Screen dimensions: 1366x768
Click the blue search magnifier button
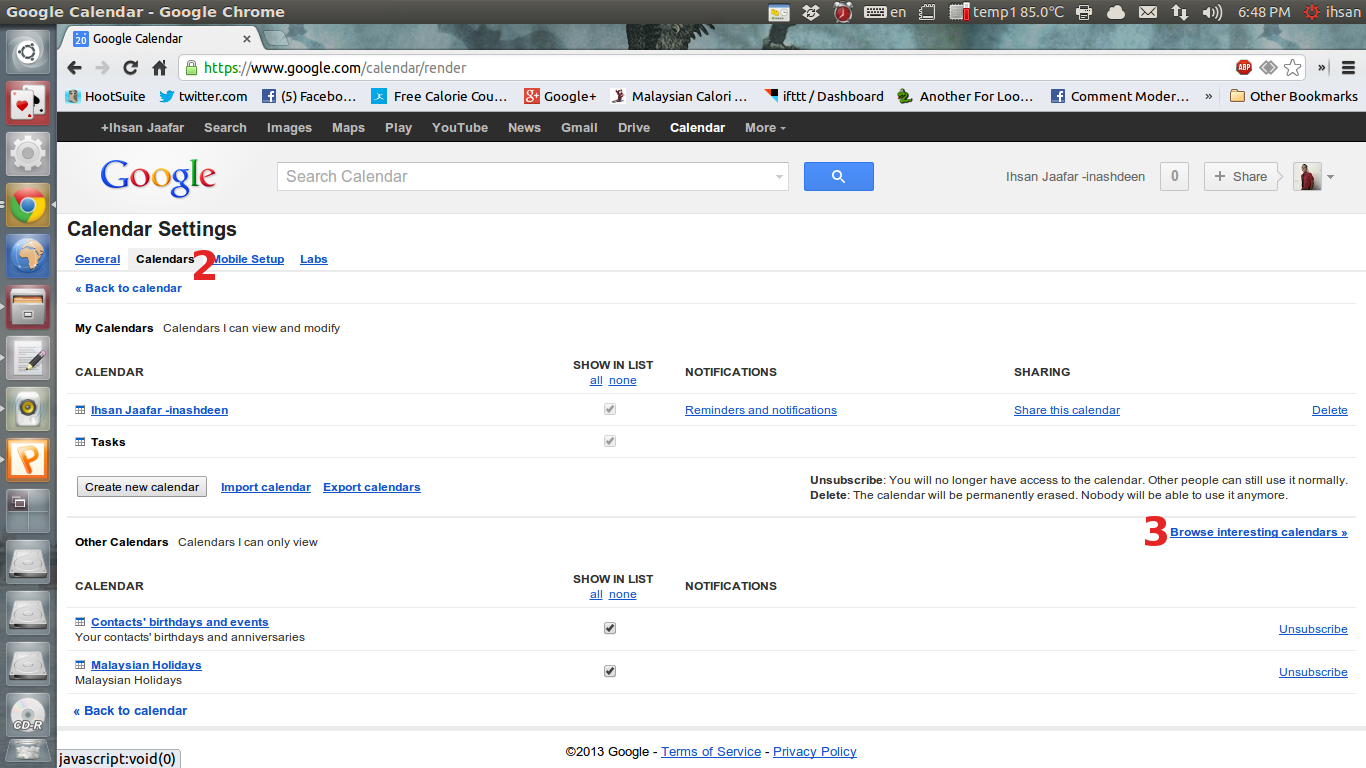[x=838, y=176]
